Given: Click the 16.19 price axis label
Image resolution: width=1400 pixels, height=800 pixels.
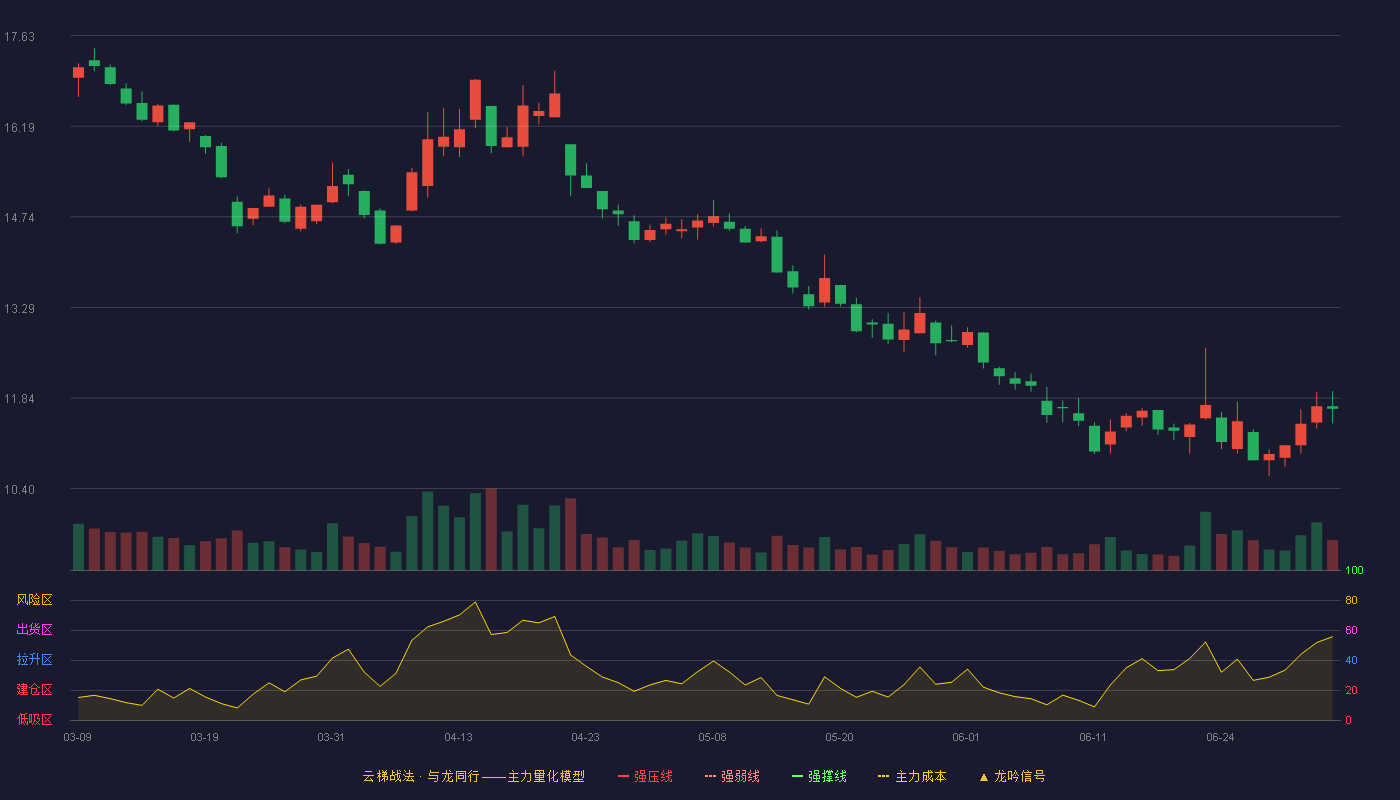Looking at the screenshot, I should [x=19, y=128].
